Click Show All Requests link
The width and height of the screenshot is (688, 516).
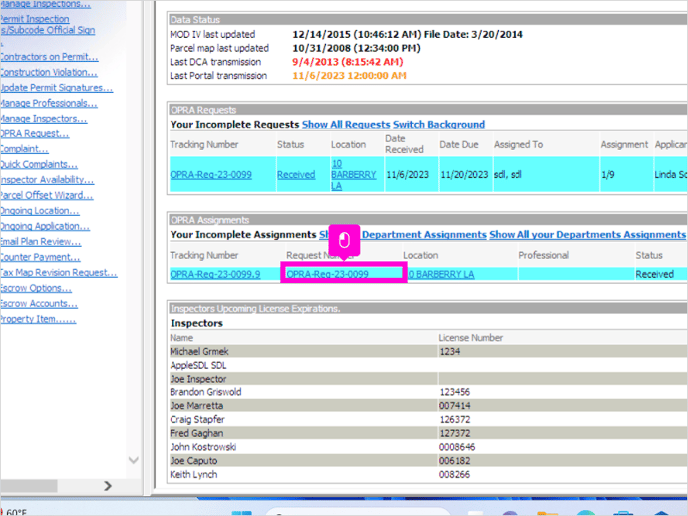pyautogui.click(x=346, y=125)
